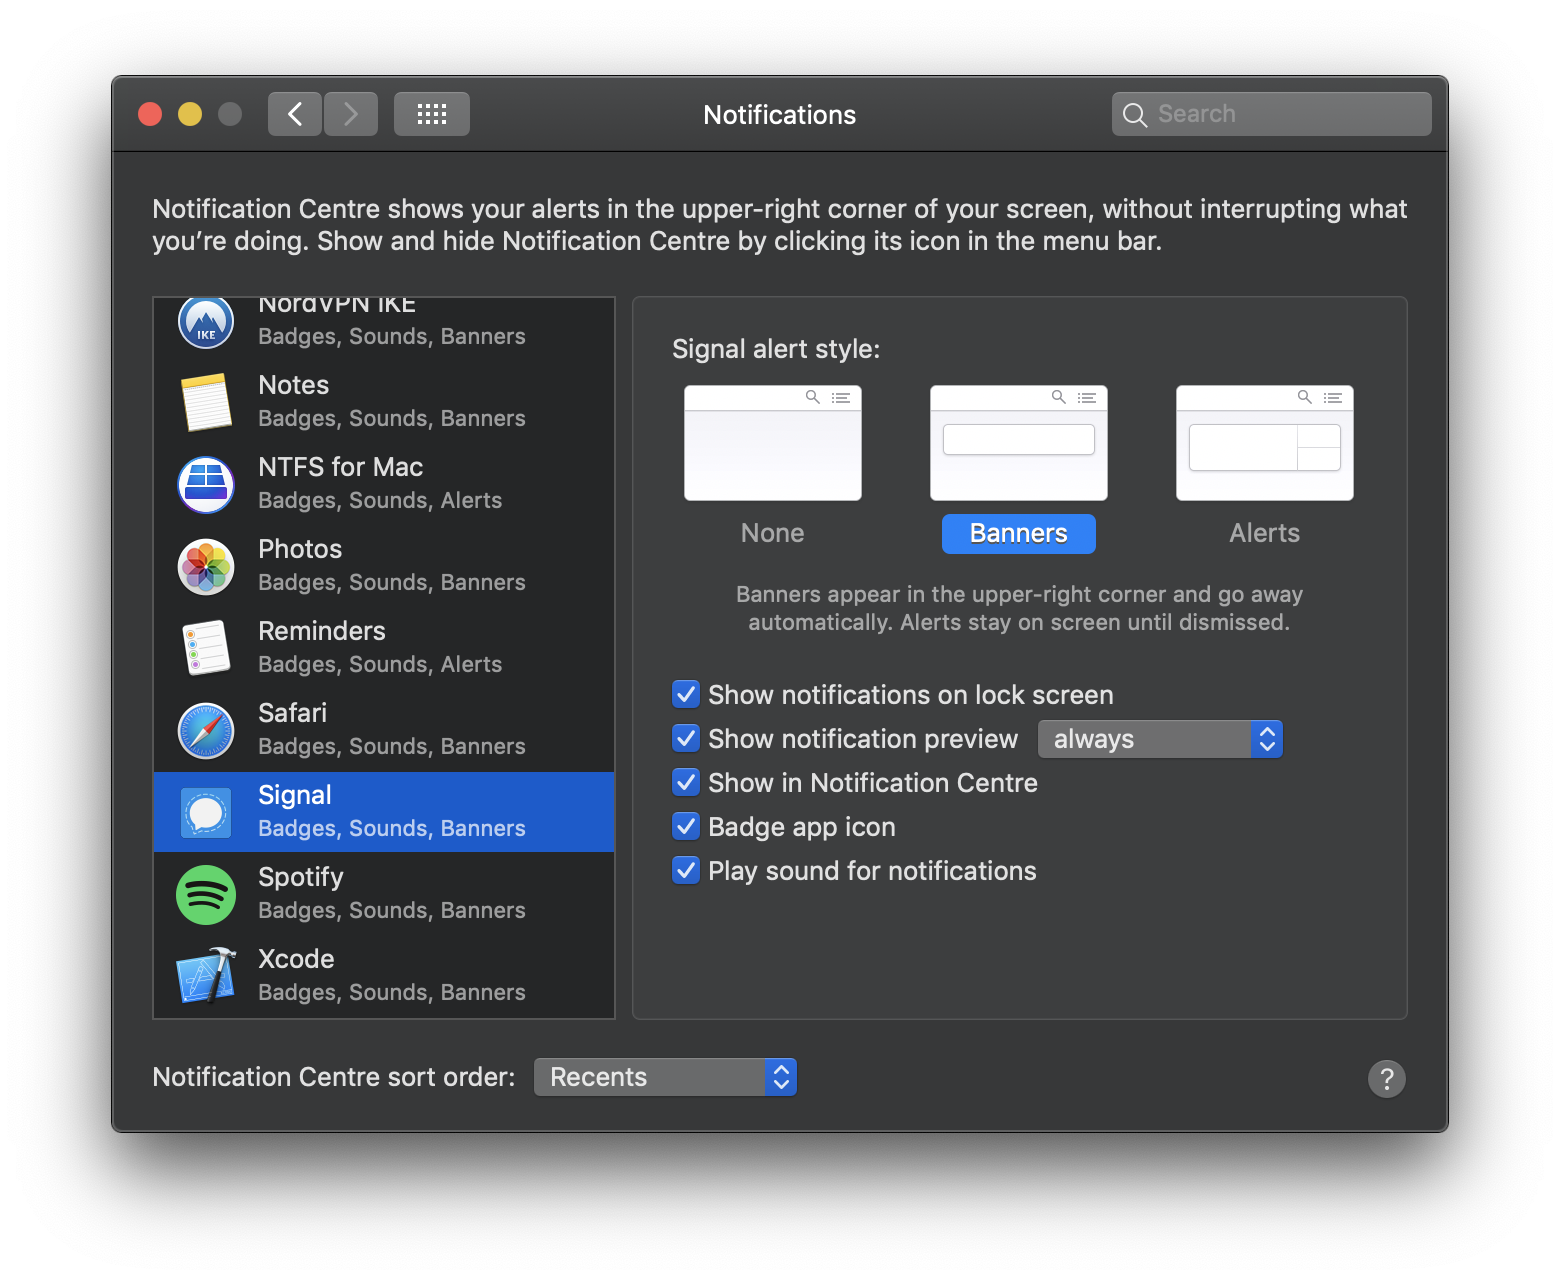Viewport: 1560px width, 1280px height.
Task: Select the Banners alert style button
Action: click(1019, 533)
